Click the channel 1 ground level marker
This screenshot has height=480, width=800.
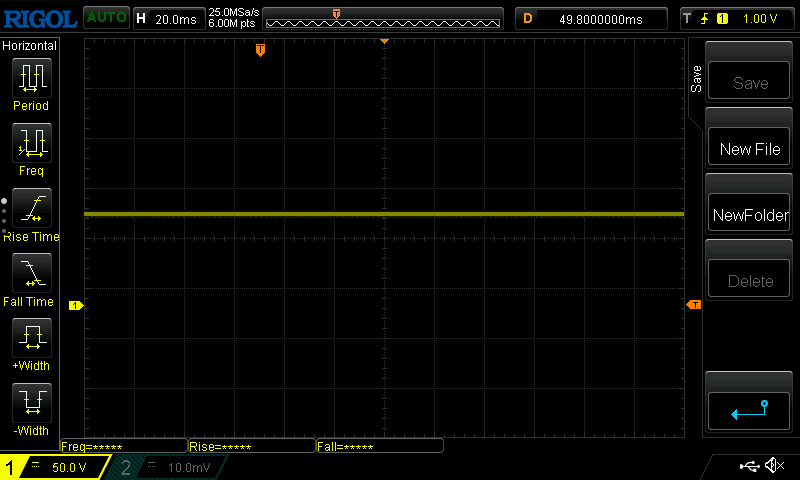76,306
